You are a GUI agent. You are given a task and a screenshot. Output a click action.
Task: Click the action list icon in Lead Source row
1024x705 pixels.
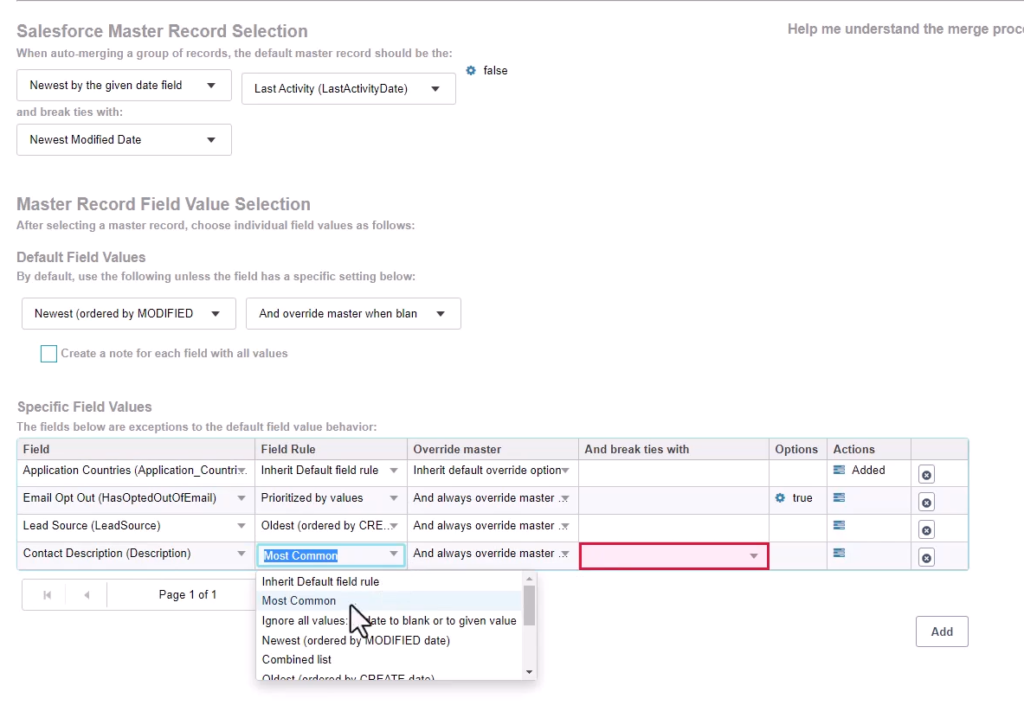click(839, 525)
